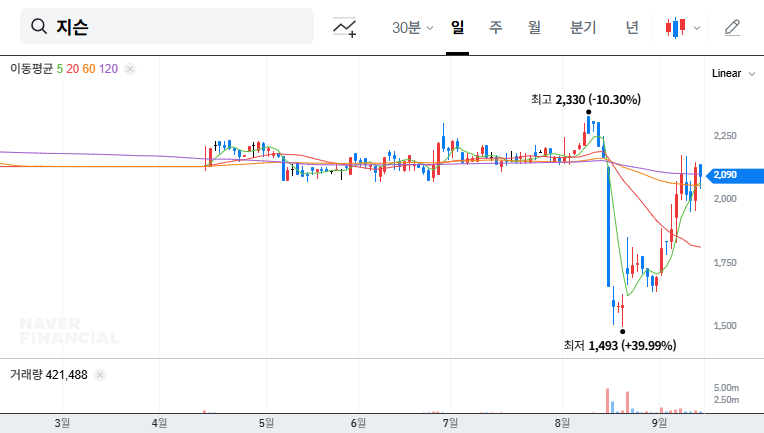Click the 2.50m volume axis label

tap(726, 400)
